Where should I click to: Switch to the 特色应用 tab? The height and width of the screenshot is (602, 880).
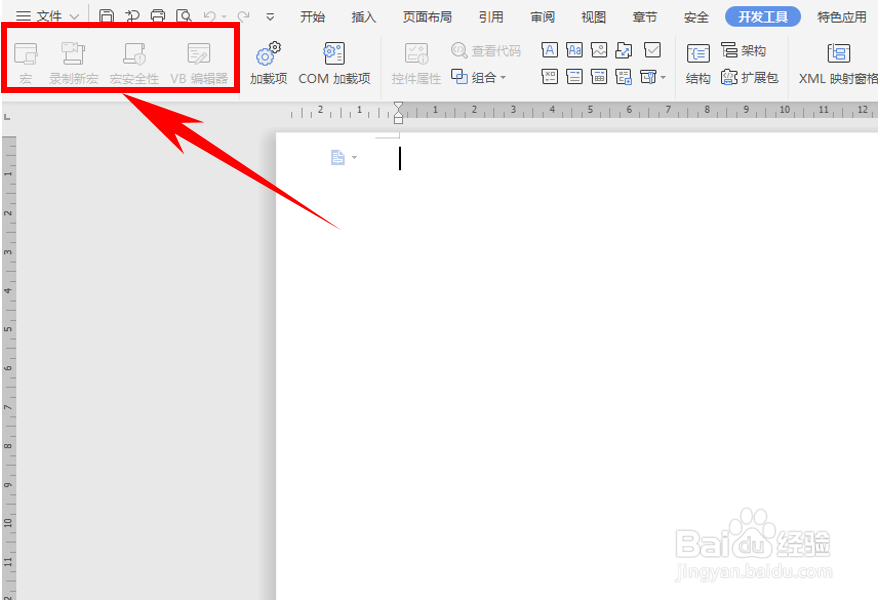click(x=842, y=17)
